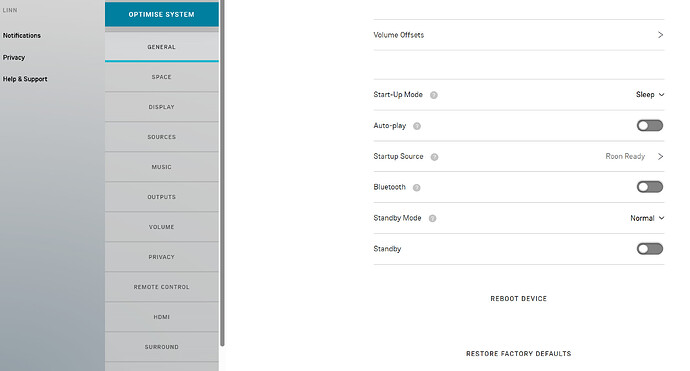
Task: Expand Volume Offsets chevron
Action: [660, 35]
